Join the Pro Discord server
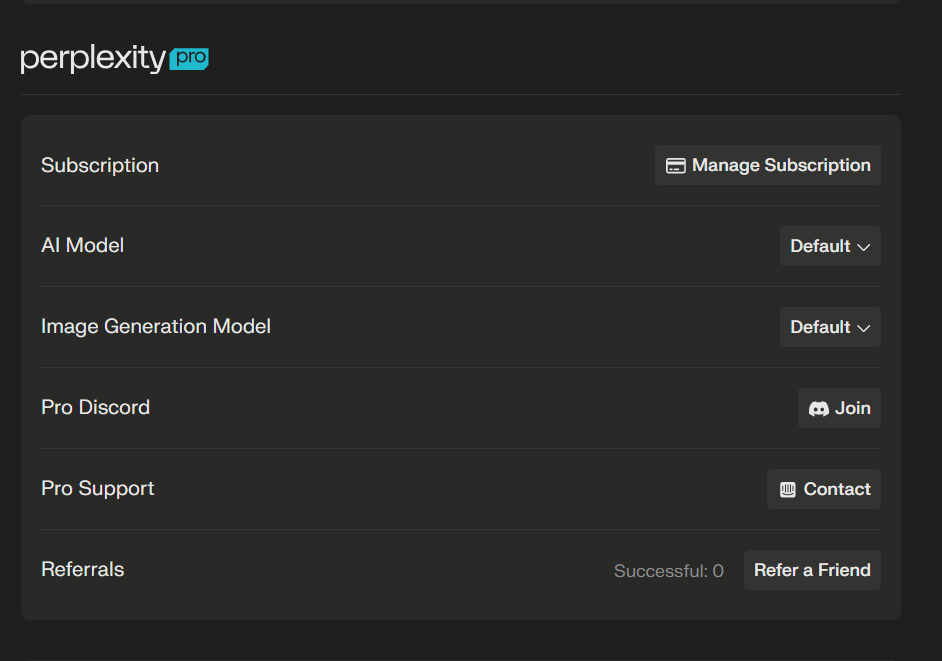The image size is (942, 661). [x=839, y=408]
